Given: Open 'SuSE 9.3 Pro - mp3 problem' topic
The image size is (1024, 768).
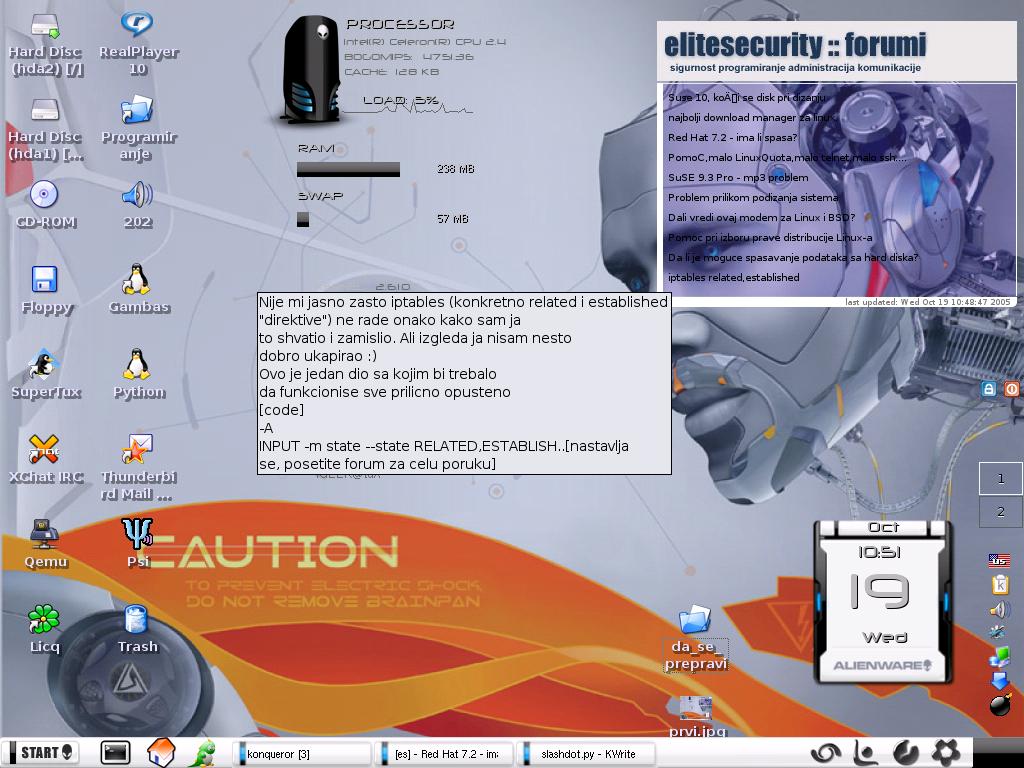Looking at the screenshot, I should pos(738,178).
